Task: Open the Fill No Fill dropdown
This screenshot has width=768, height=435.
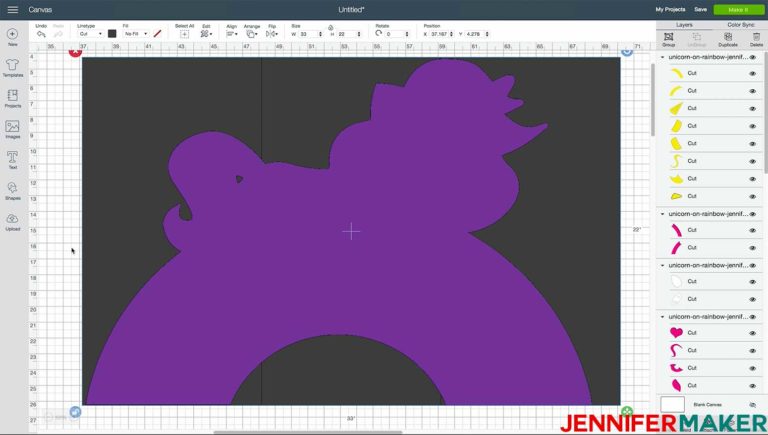Action: 135,34
